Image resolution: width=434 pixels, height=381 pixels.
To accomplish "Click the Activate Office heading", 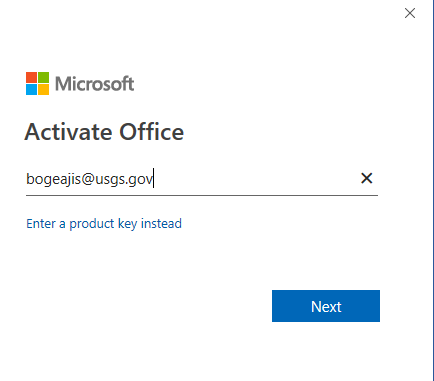I will pos(104,132).
